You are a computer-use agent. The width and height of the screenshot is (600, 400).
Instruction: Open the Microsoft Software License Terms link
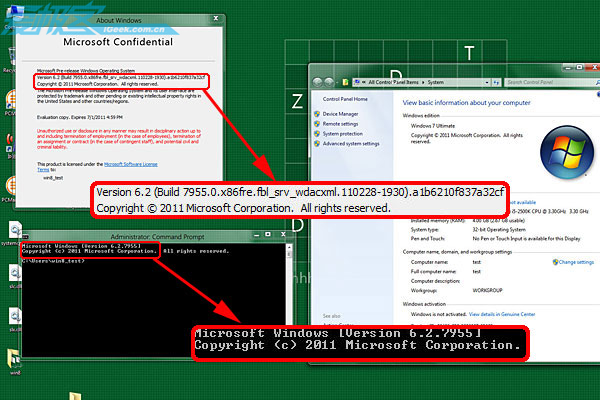click(130, 164)
